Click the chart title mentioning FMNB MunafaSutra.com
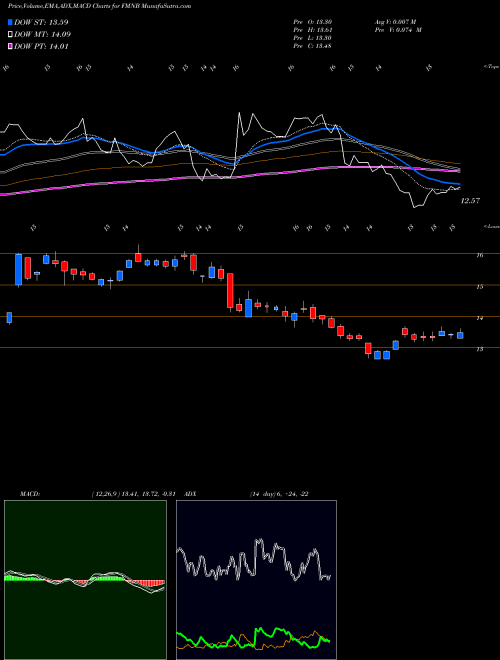The width and height of the screenshot is (500, 660). pos(99,7)
